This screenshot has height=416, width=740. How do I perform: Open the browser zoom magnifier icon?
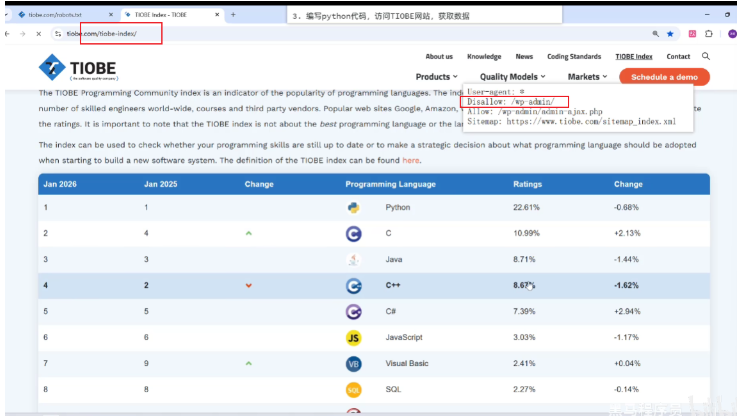(x=656, y=34)
